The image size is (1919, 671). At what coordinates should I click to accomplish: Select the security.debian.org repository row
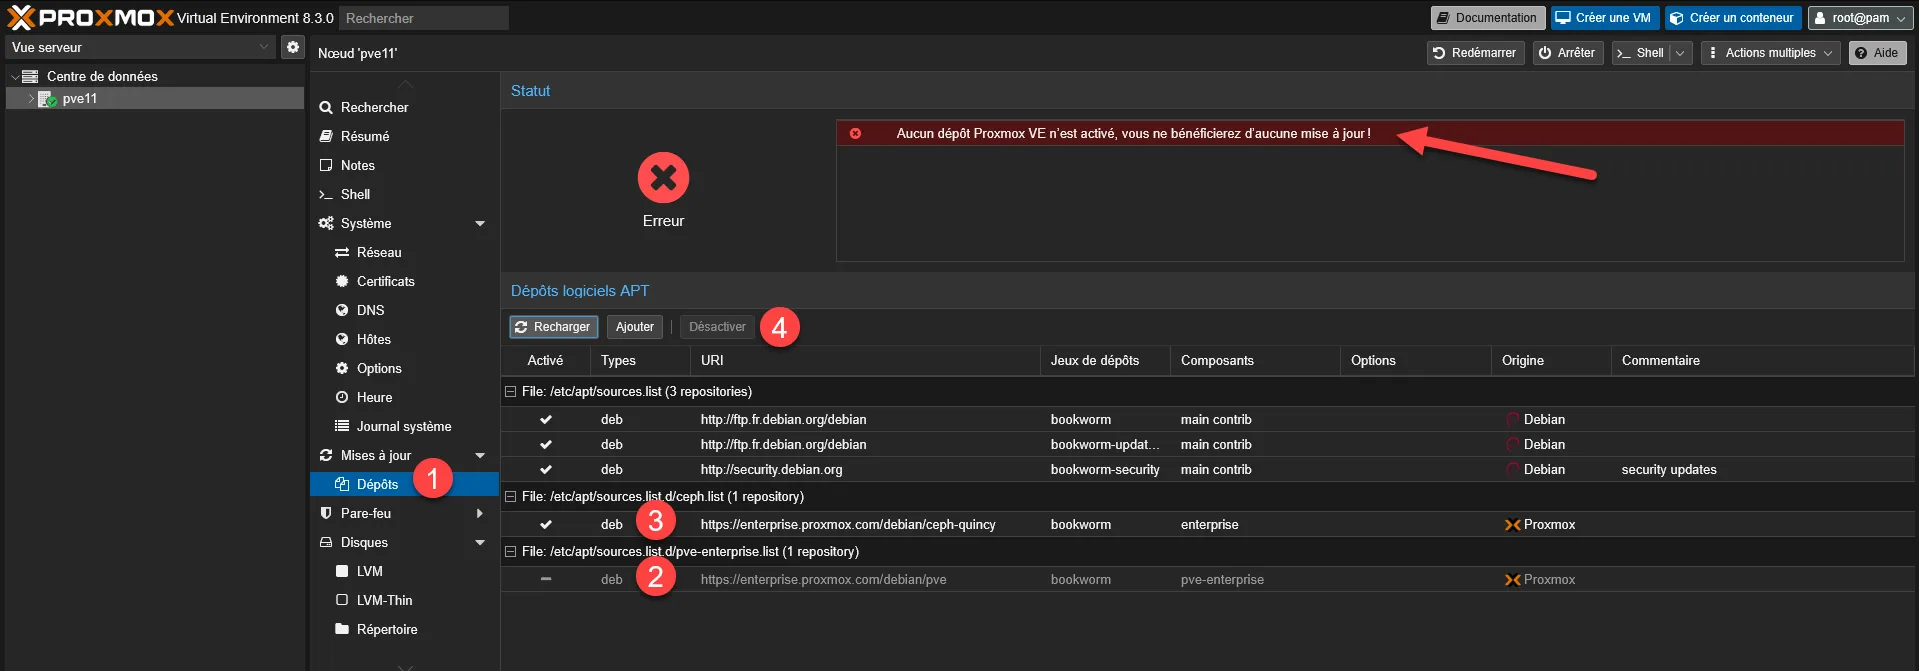(771, 470)
